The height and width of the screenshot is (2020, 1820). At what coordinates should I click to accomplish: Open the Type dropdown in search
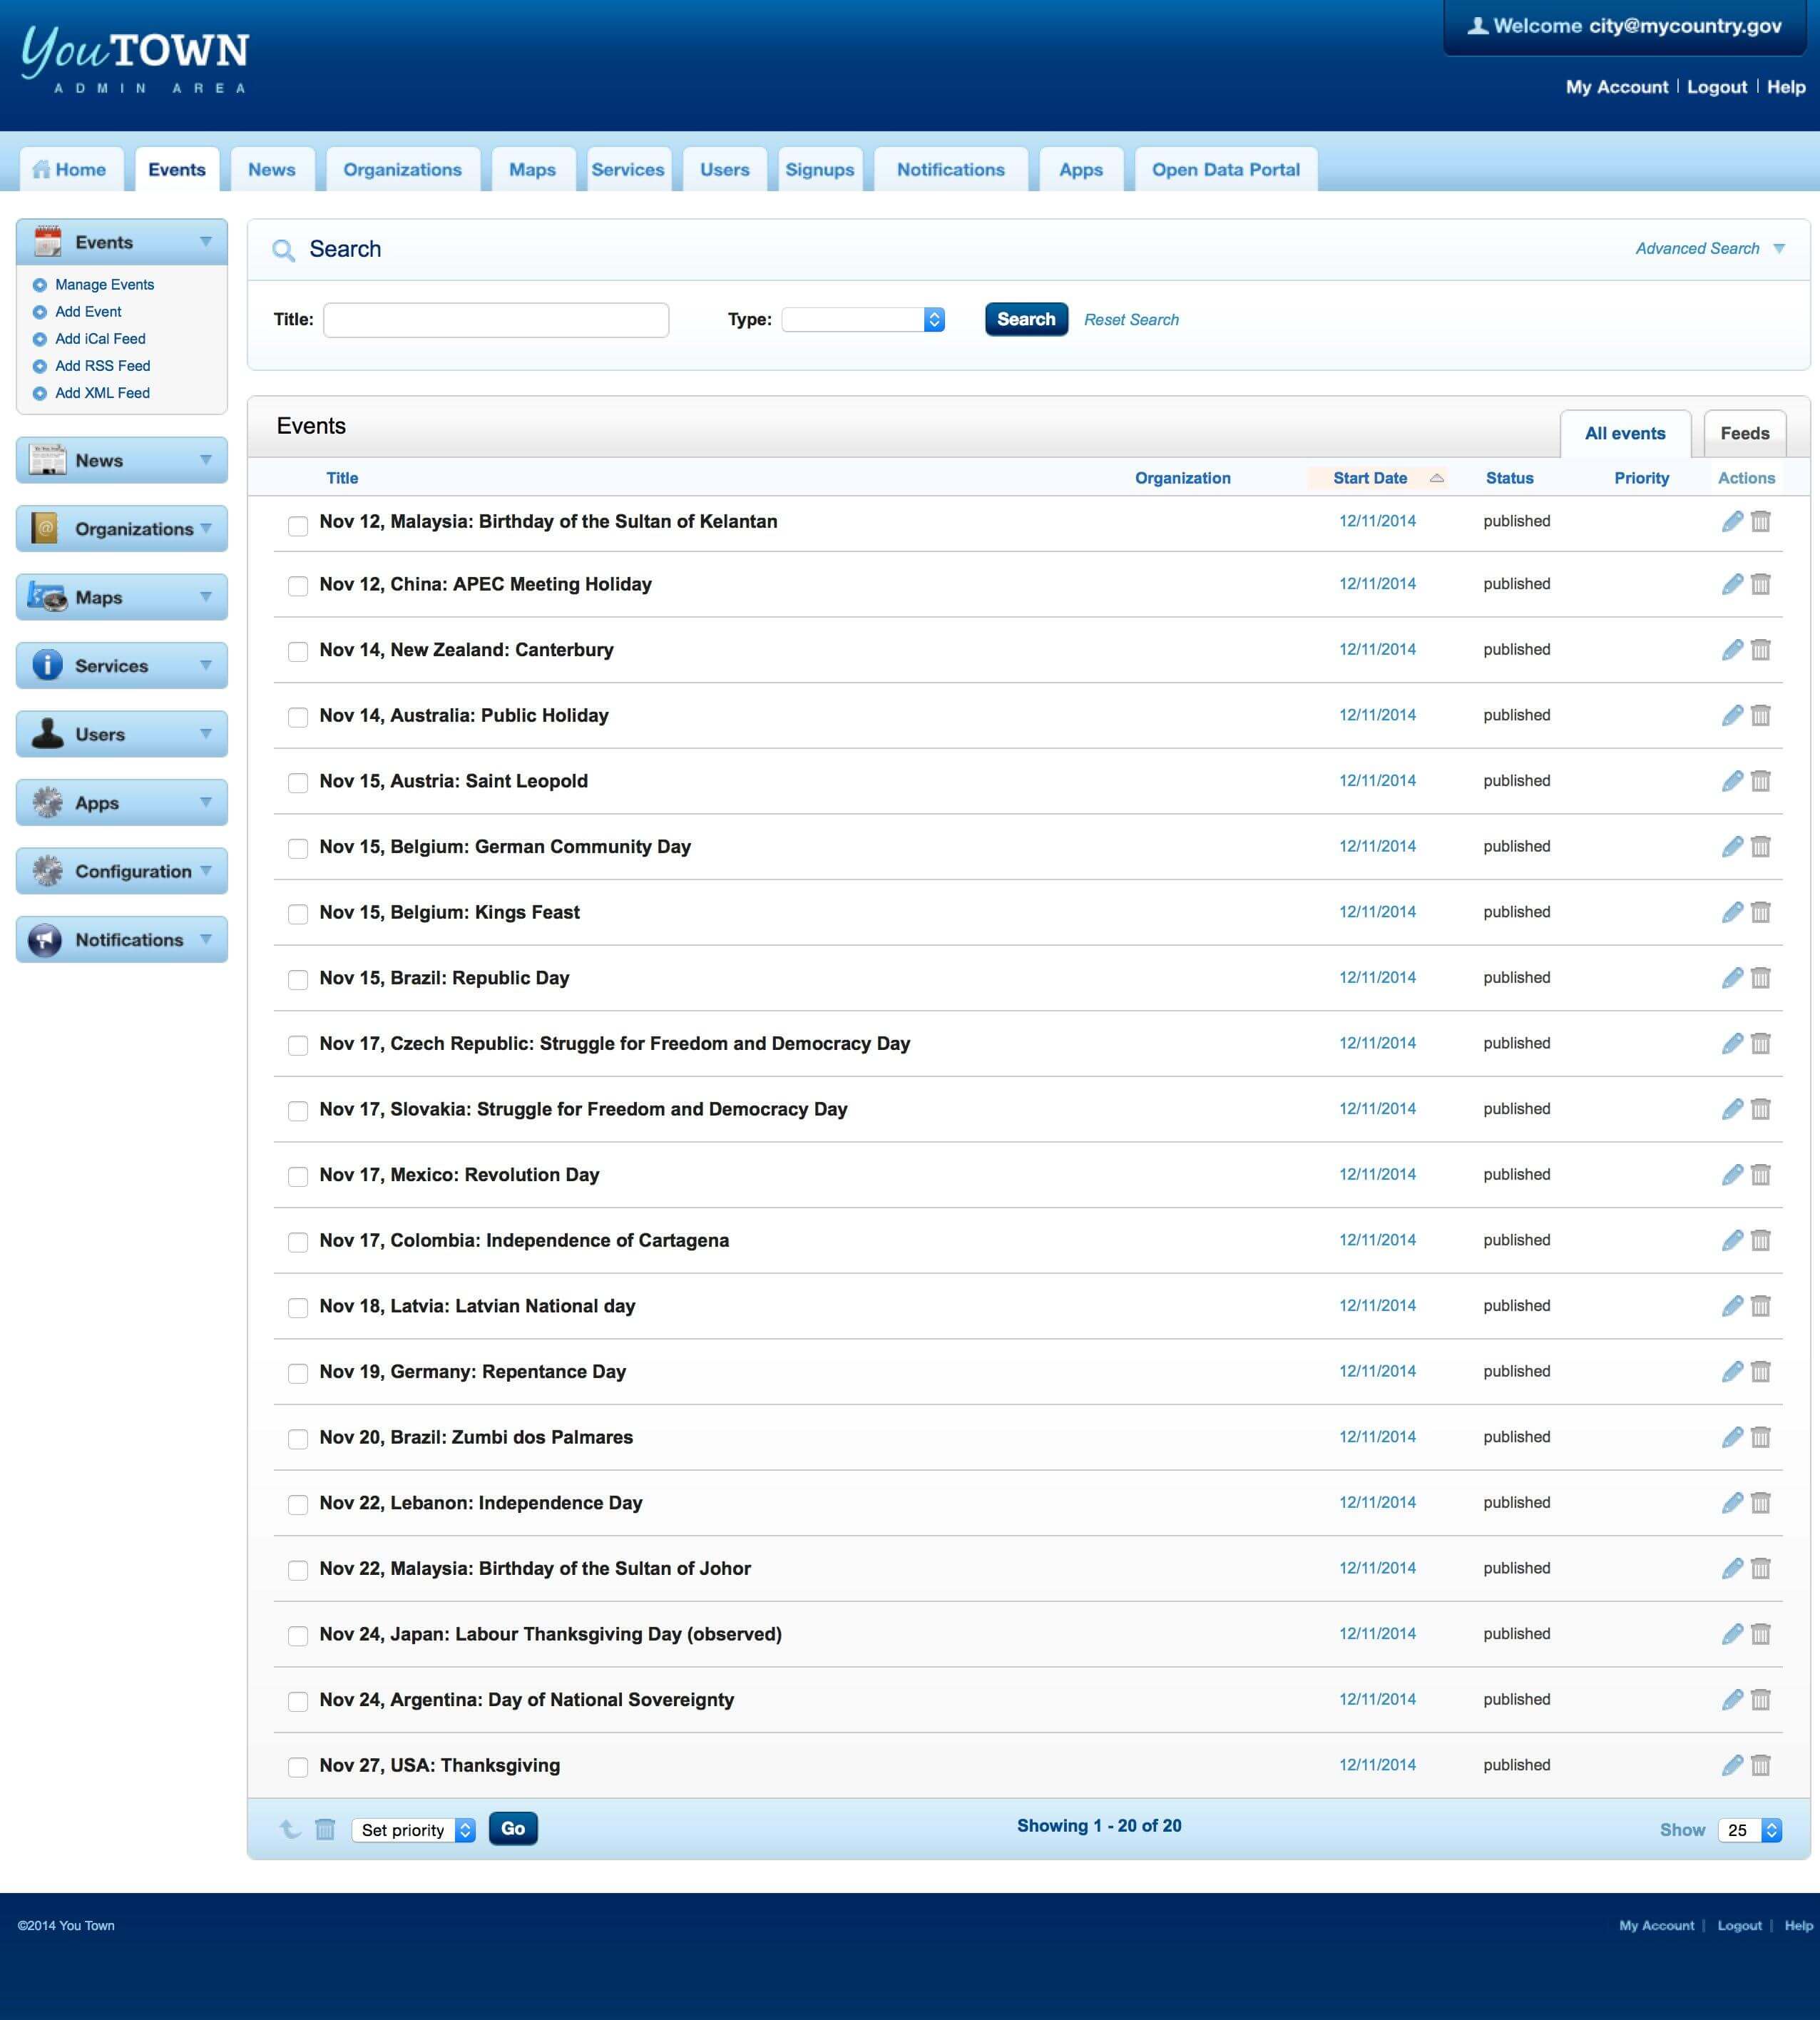click(863, 319)
